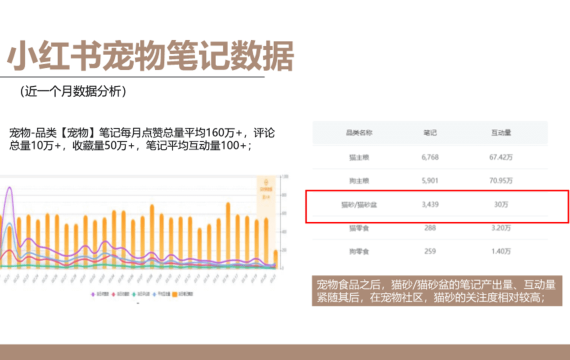
Task: Click the 互动量 column header
Action: [x=501, y=133]
